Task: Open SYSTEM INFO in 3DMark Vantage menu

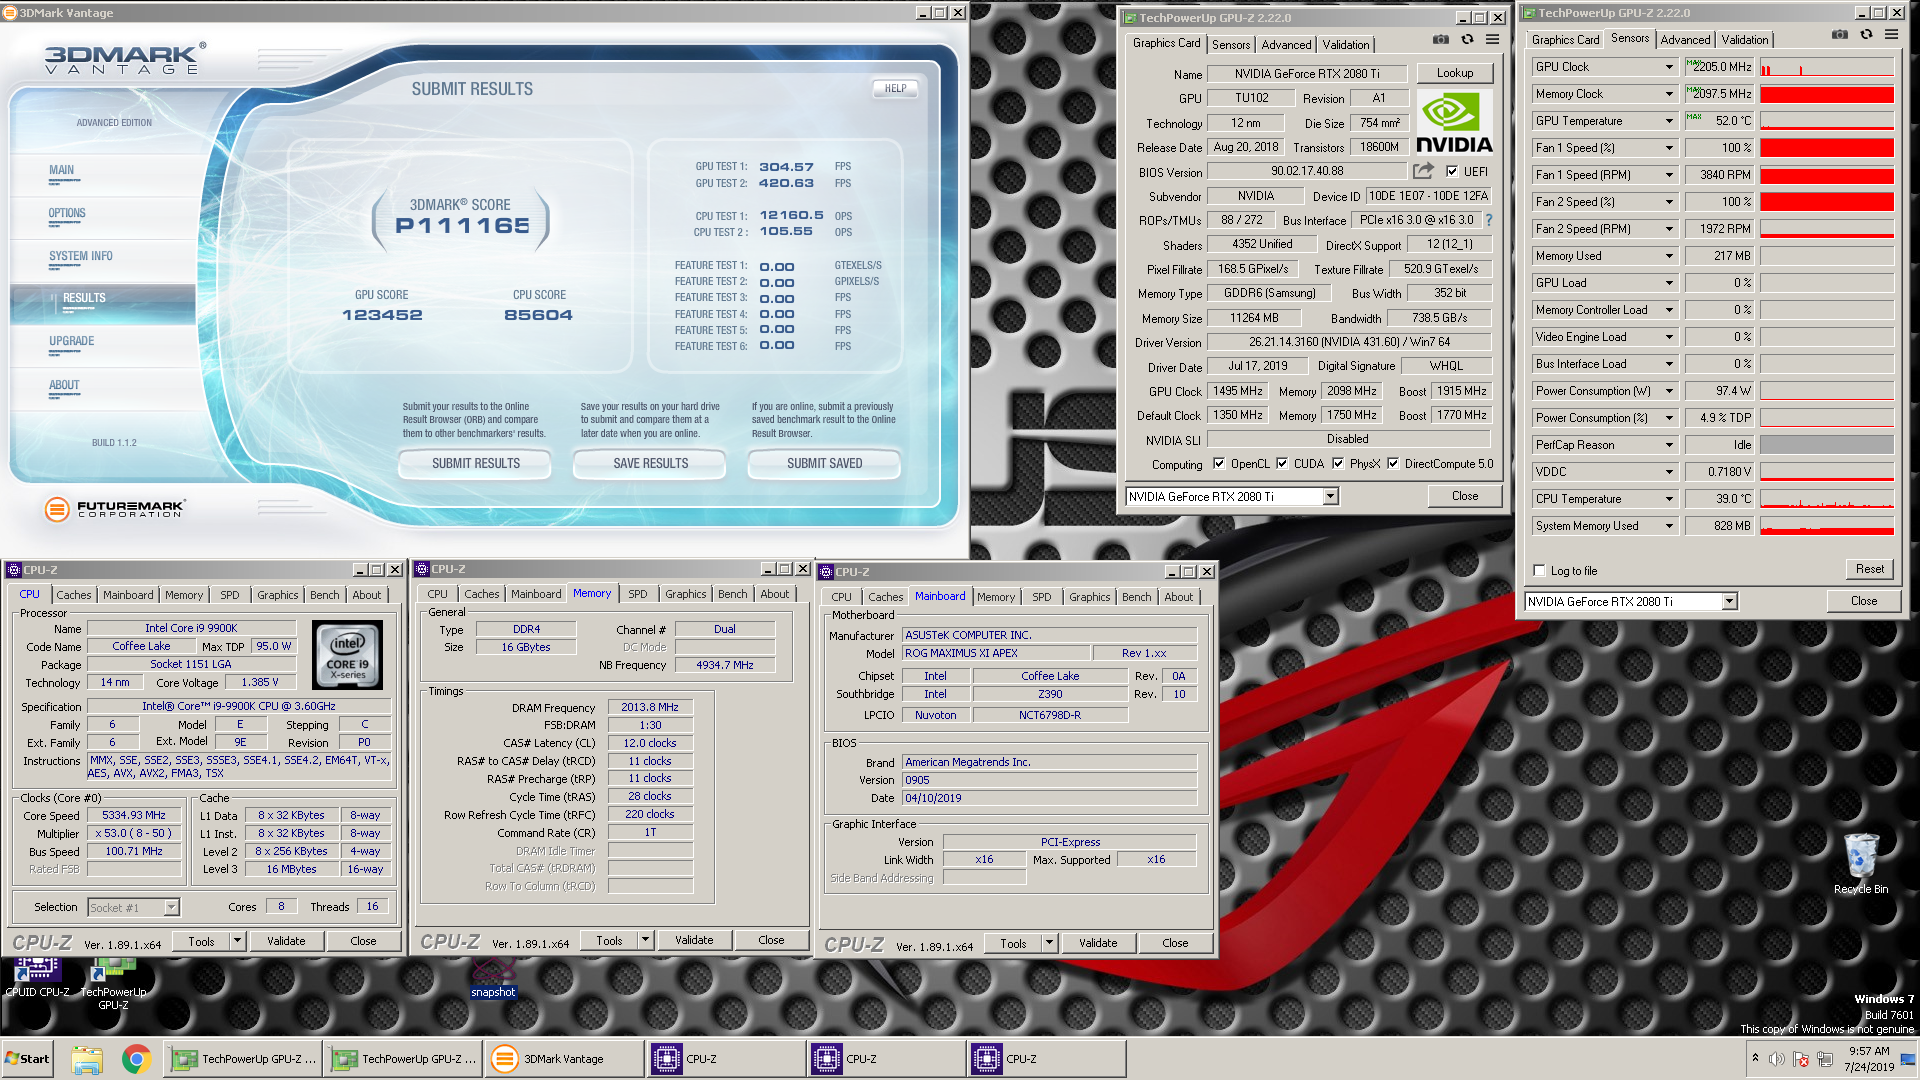Action: [x=81, y=256]
